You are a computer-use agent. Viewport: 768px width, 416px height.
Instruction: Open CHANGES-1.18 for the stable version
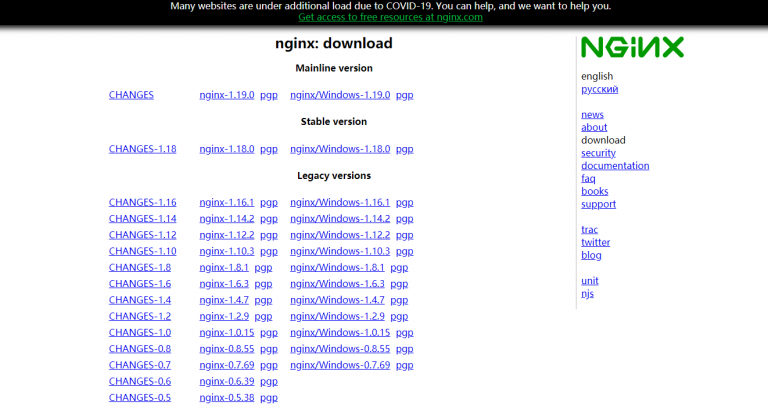(142, 149)
